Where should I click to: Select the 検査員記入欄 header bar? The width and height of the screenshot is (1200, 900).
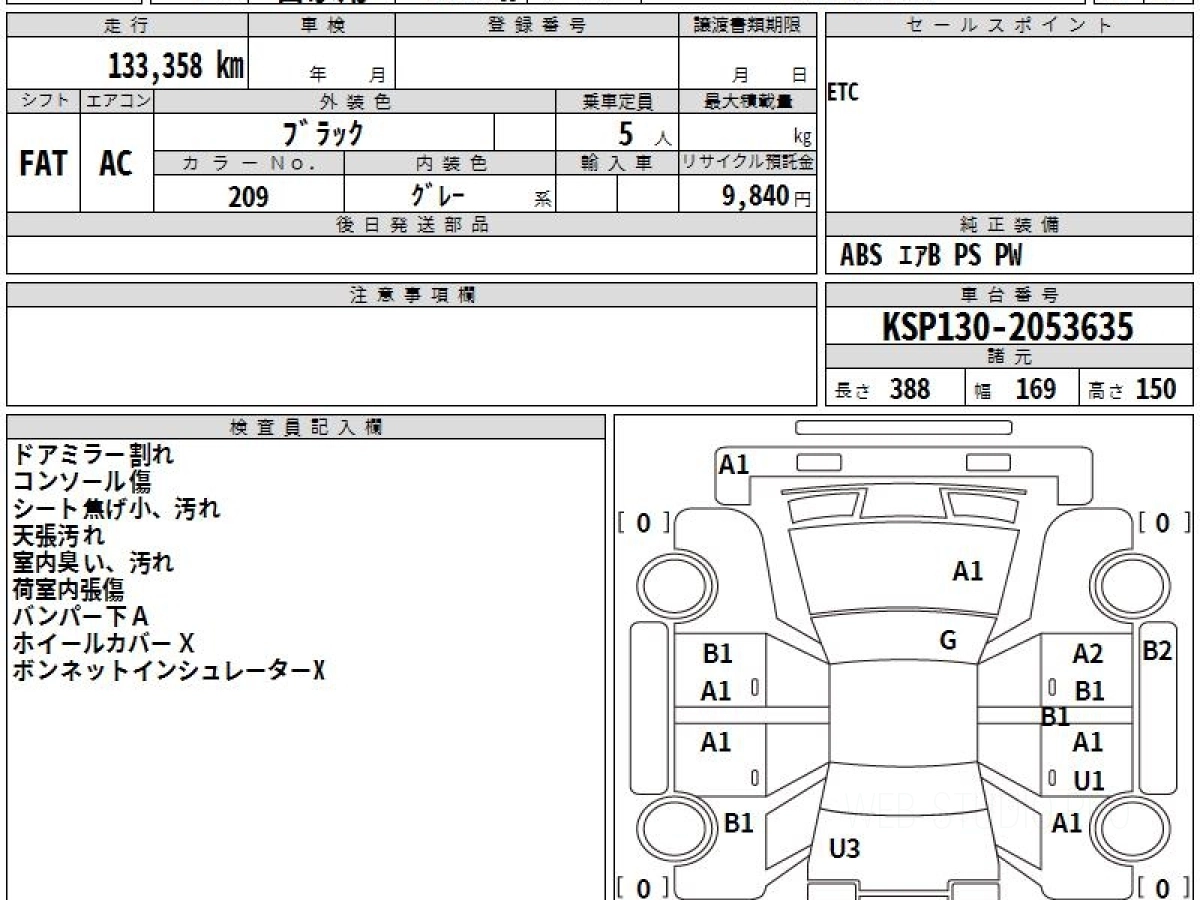306,427
